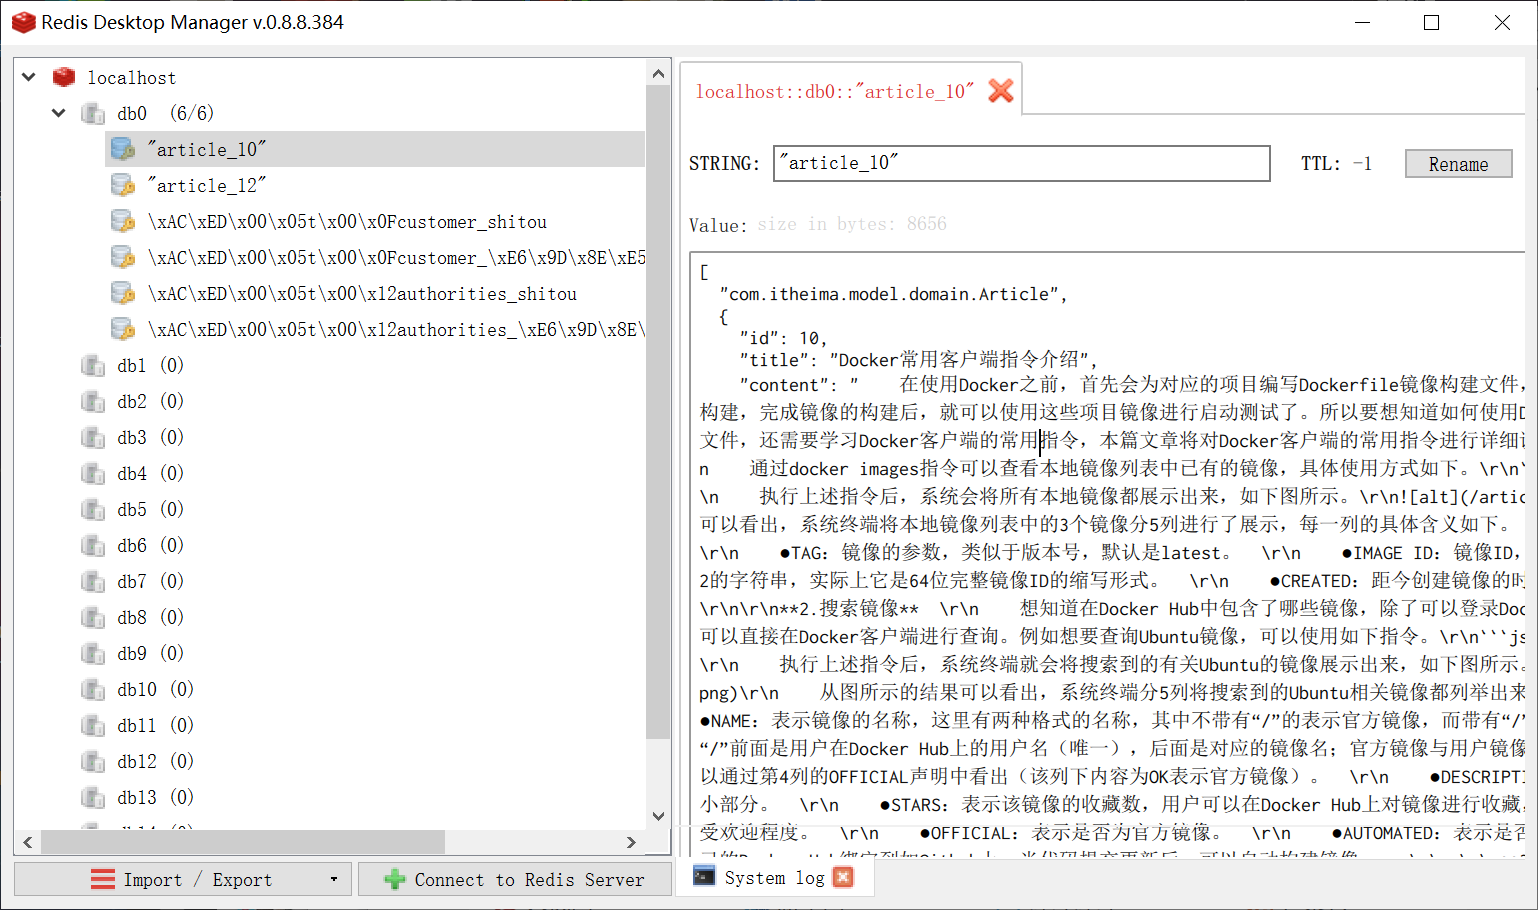Image resolution: width=1538 pixels, height=910 pixels.
Task: Click the System log console icon
Action: pyautogui.click(x=704, y=877)
